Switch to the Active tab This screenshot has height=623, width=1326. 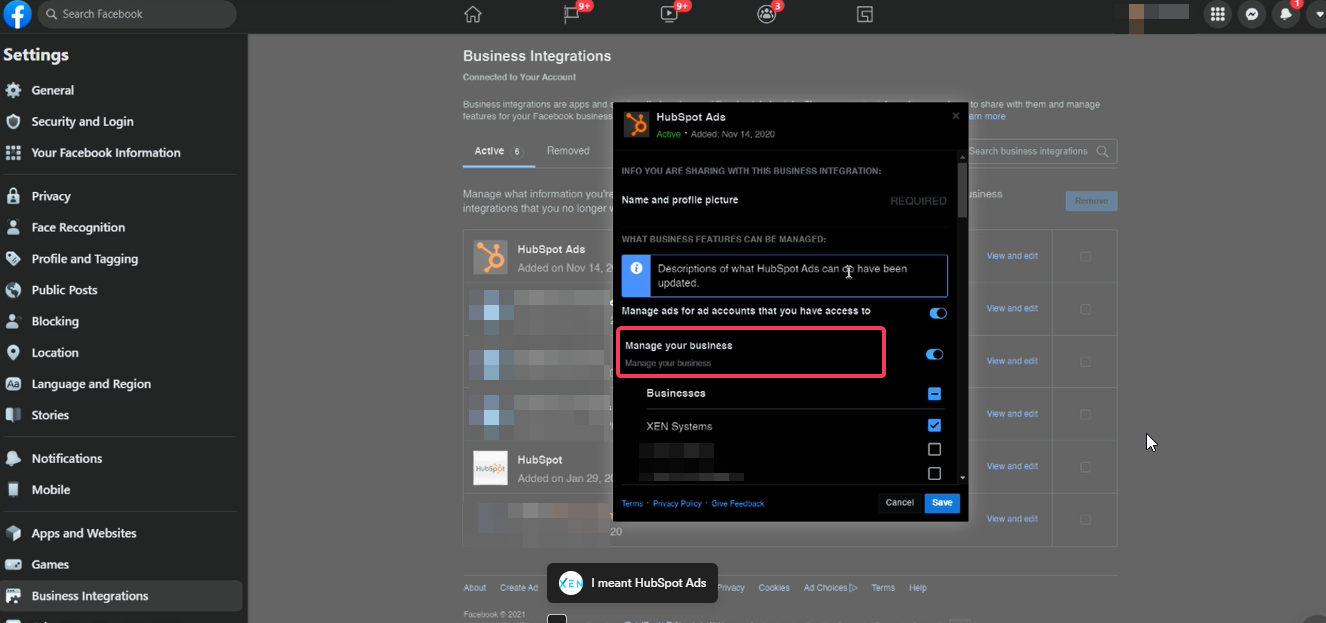(x=497, y=151)
